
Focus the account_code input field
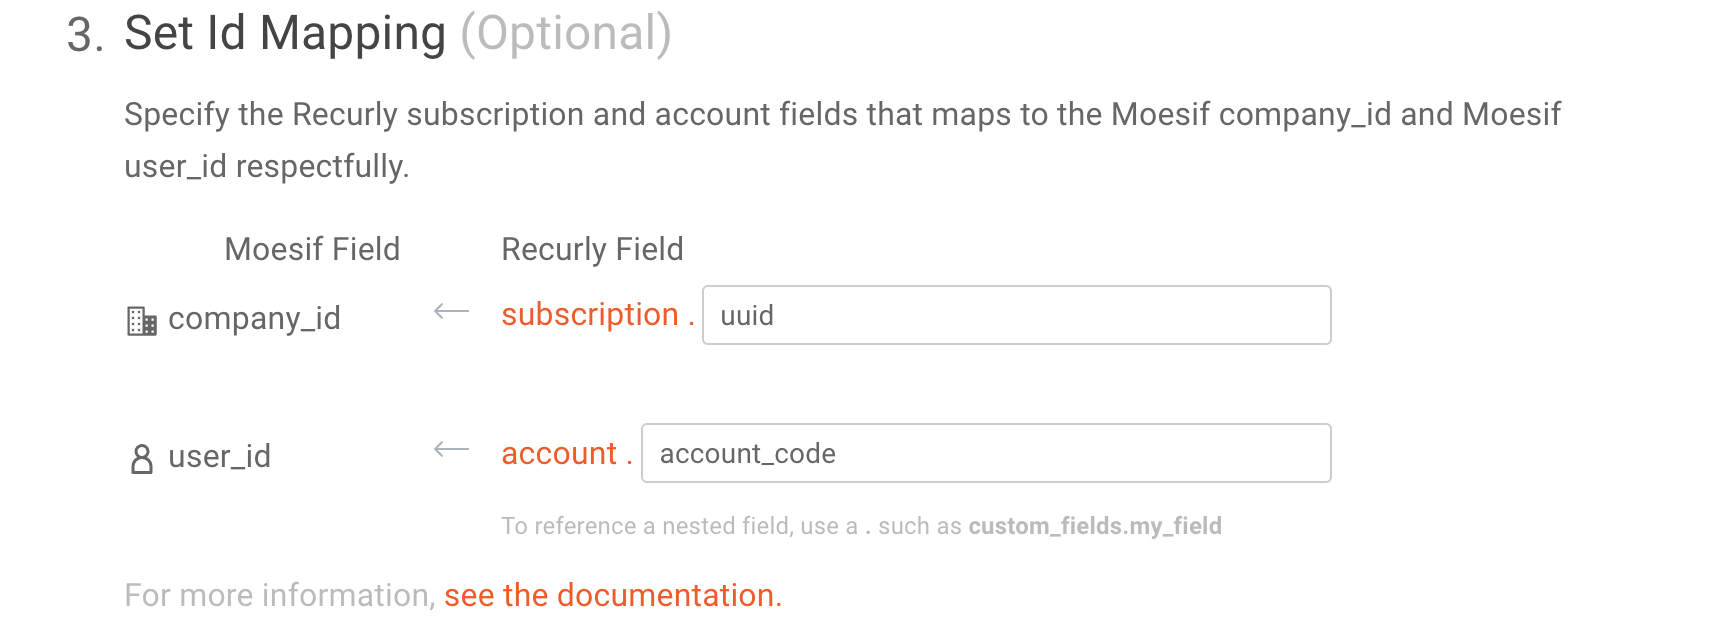pos(985,453)
